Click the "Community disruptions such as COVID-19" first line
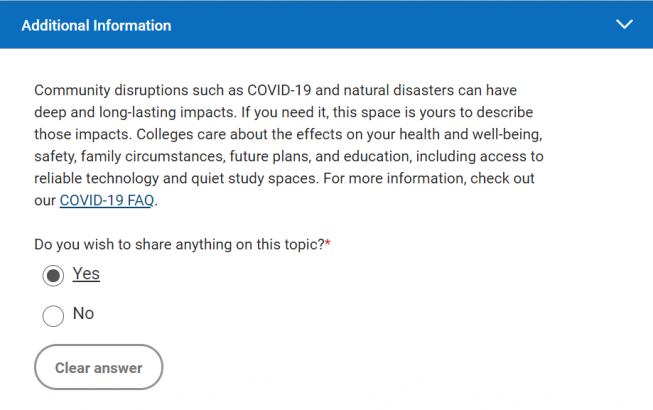 click(x=274, y=90)
